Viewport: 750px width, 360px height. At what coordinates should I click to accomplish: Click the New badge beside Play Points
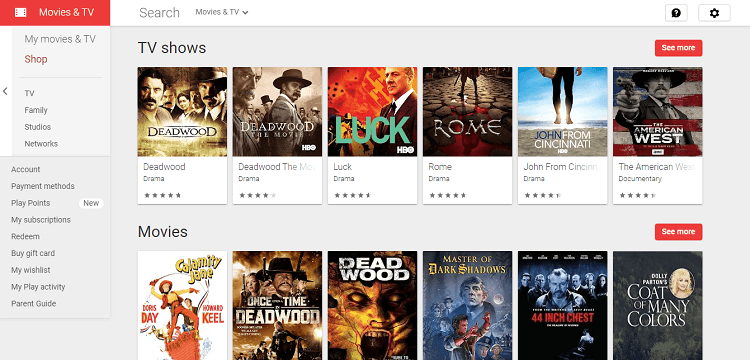coord(91,203)
